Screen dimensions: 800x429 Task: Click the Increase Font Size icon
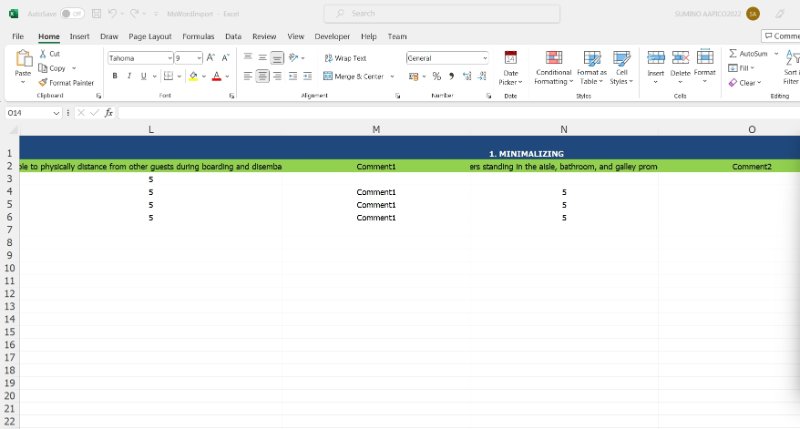click(x=211, y=58)
